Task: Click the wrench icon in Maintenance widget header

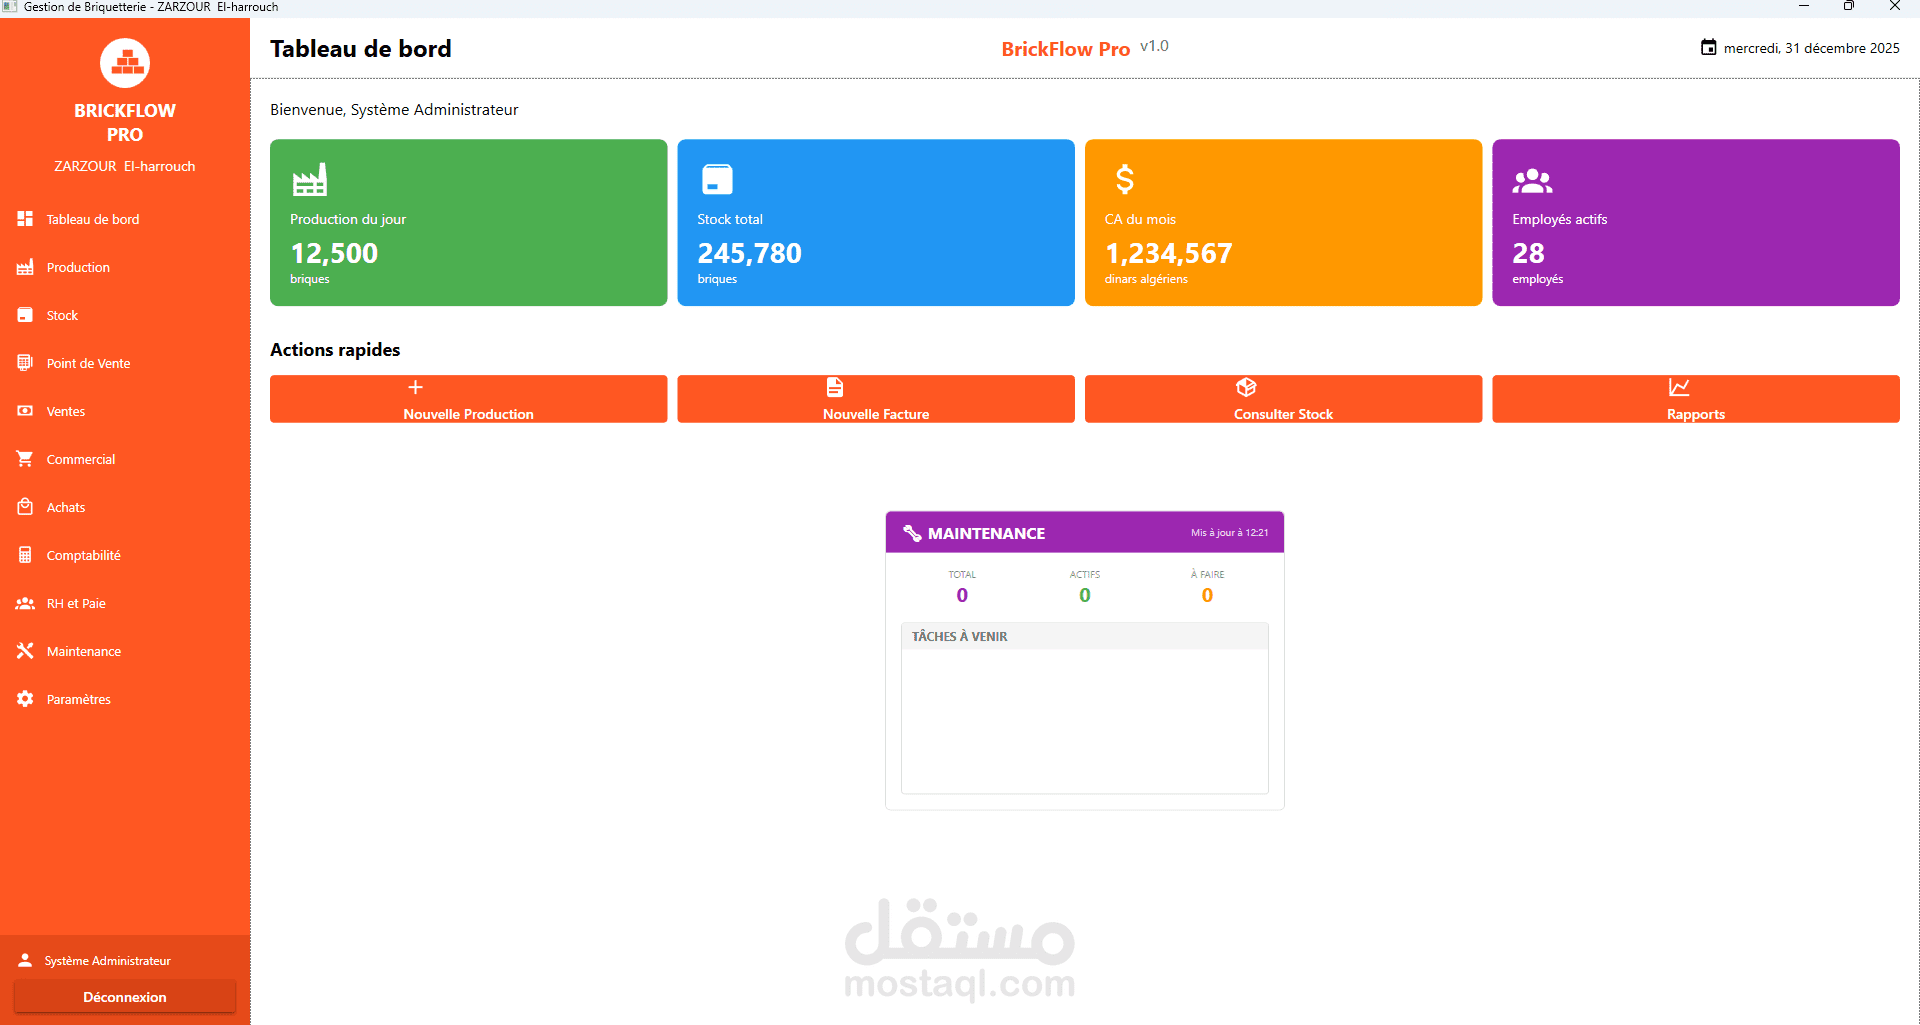Action: pos(912,533)
